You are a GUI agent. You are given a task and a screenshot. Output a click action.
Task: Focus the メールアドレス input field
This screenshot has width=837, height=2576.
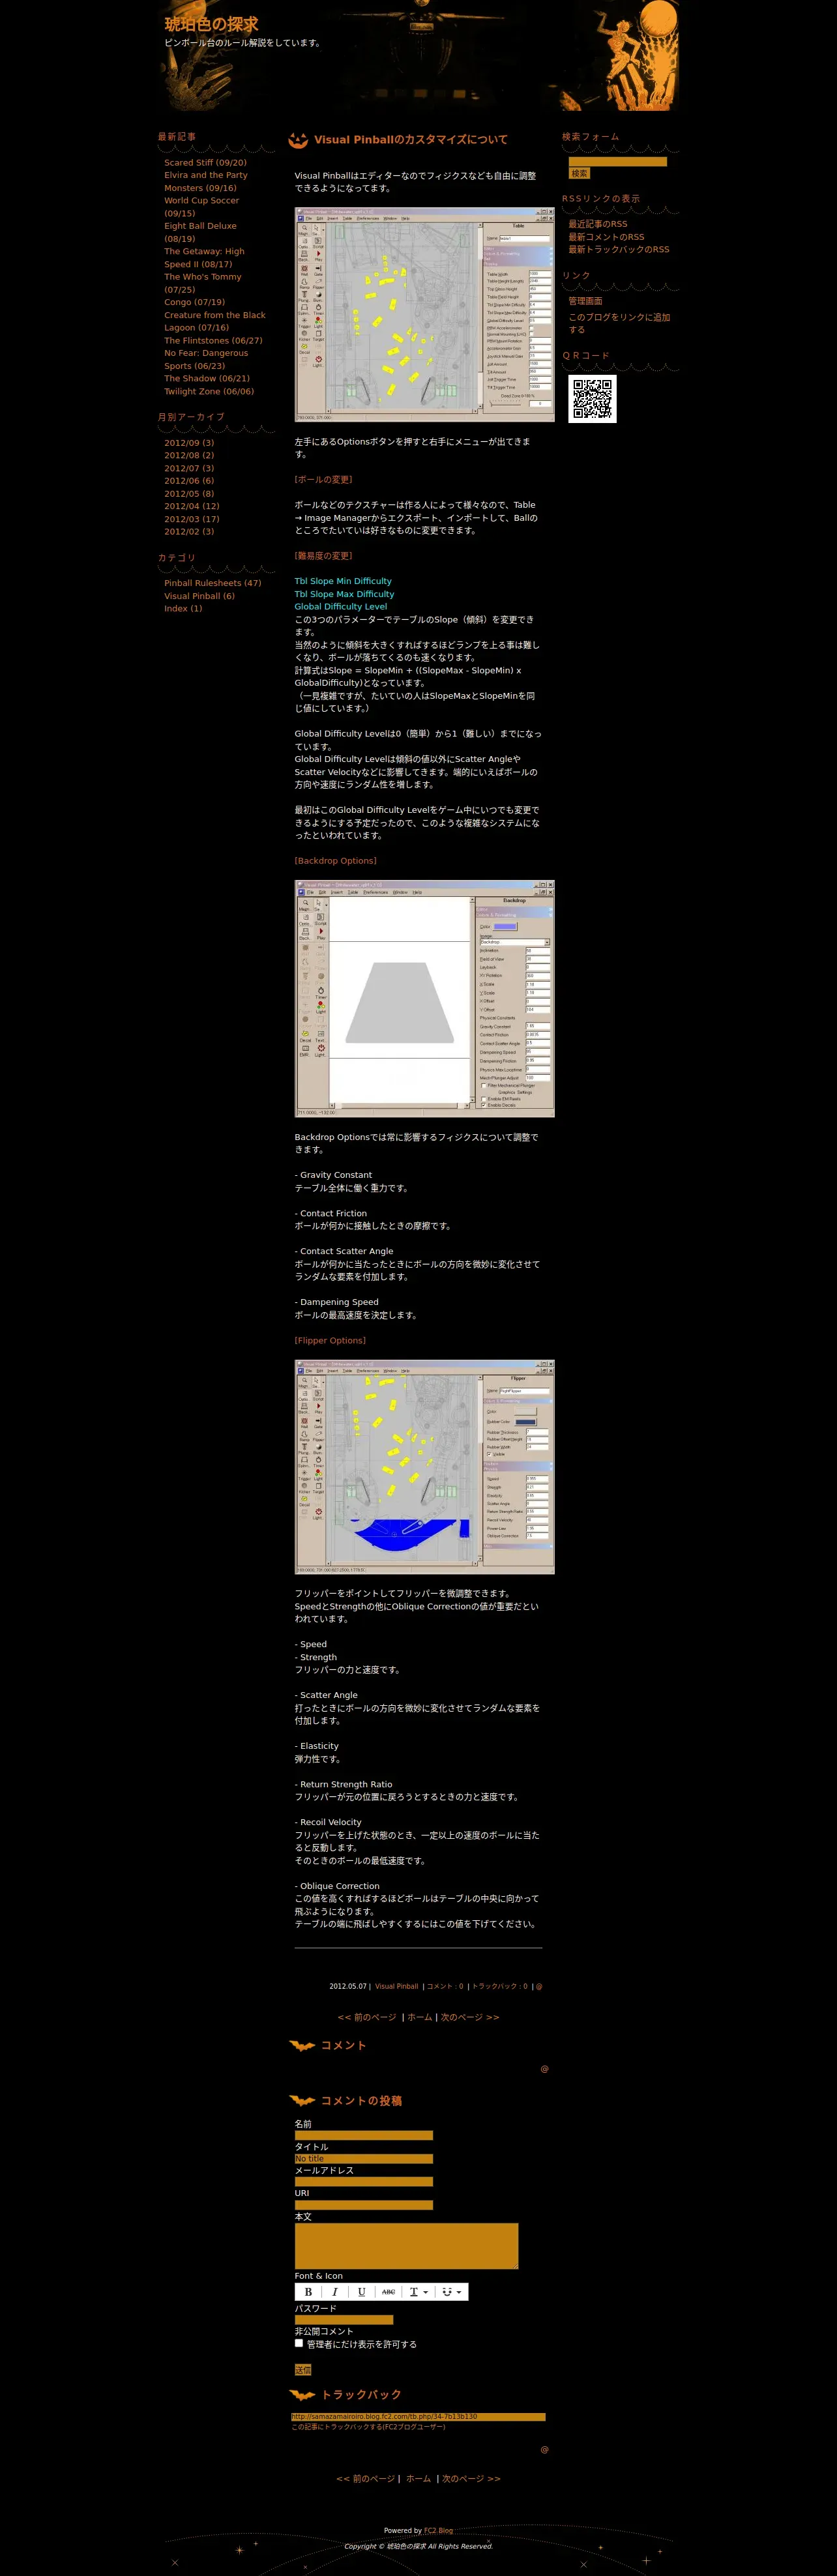(363, 2181)
